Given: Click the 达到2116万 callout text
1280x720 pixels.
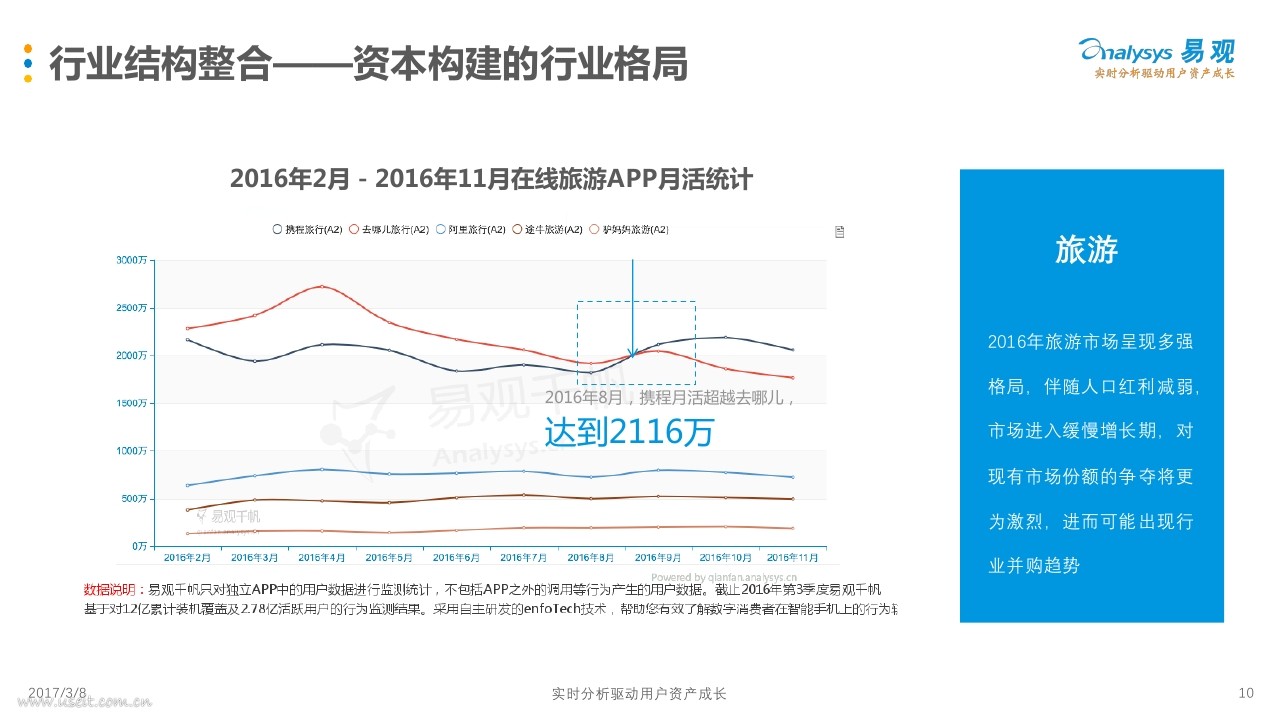Looking at the screenshot, I should [x=630, y=431].
